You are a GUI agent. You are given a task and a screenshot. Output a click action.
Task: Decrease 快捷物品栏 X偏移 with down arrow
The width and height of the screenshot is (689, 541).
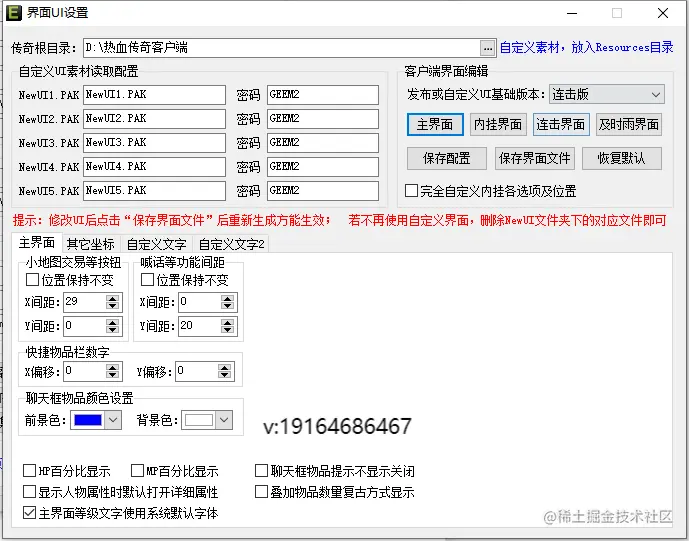click(112, 375)
